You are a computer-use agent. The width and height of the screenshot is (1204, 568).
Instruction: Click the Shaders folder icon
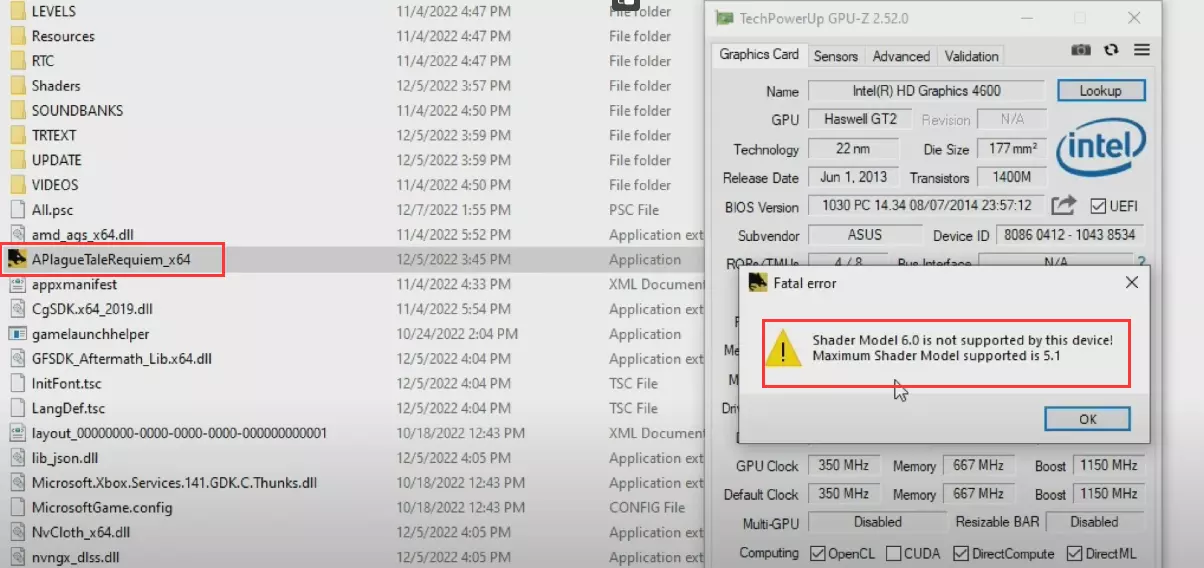click(x=17, y=86)
